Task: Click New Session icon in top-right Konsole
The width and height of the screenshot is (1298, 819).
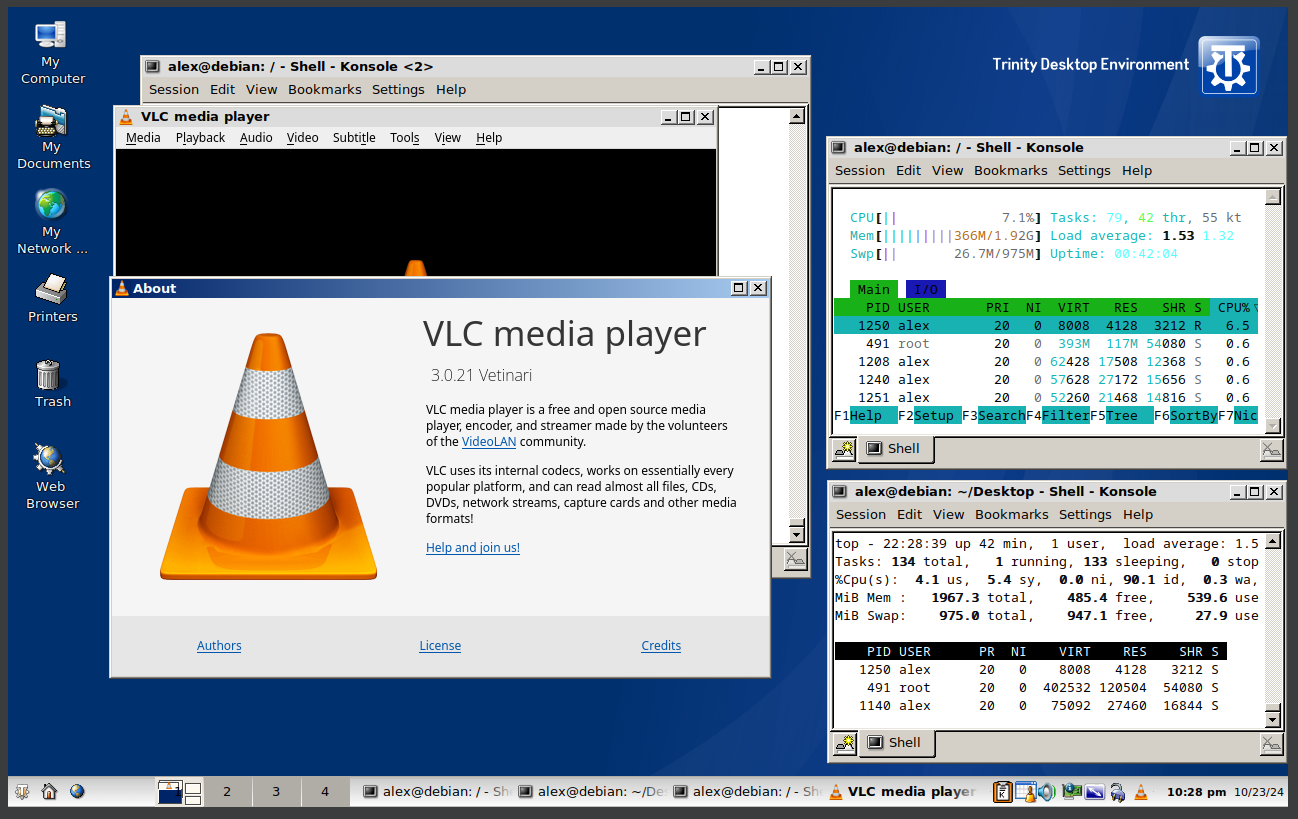Action: [x=844, y=450]
